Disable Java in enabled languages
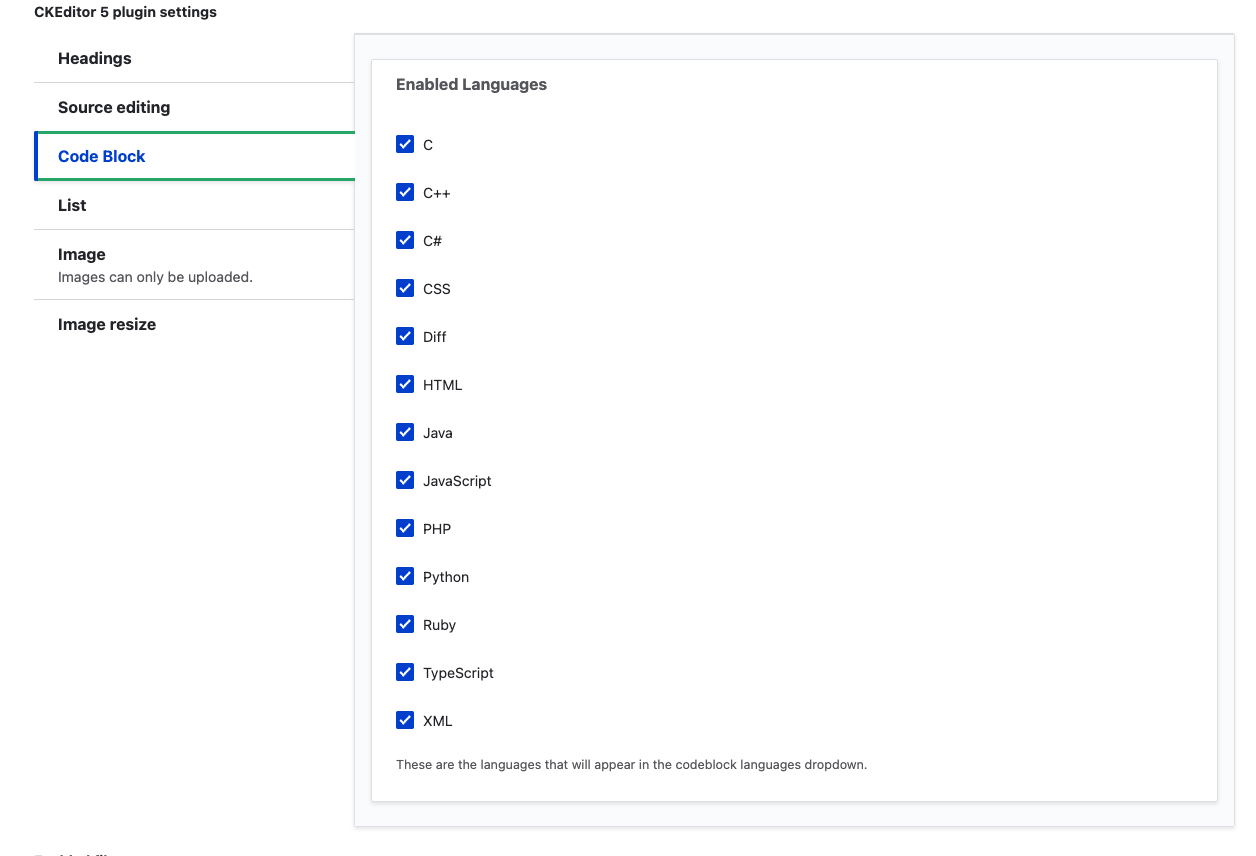Viewport: 1256px width, 856px height. coord(405,432)
